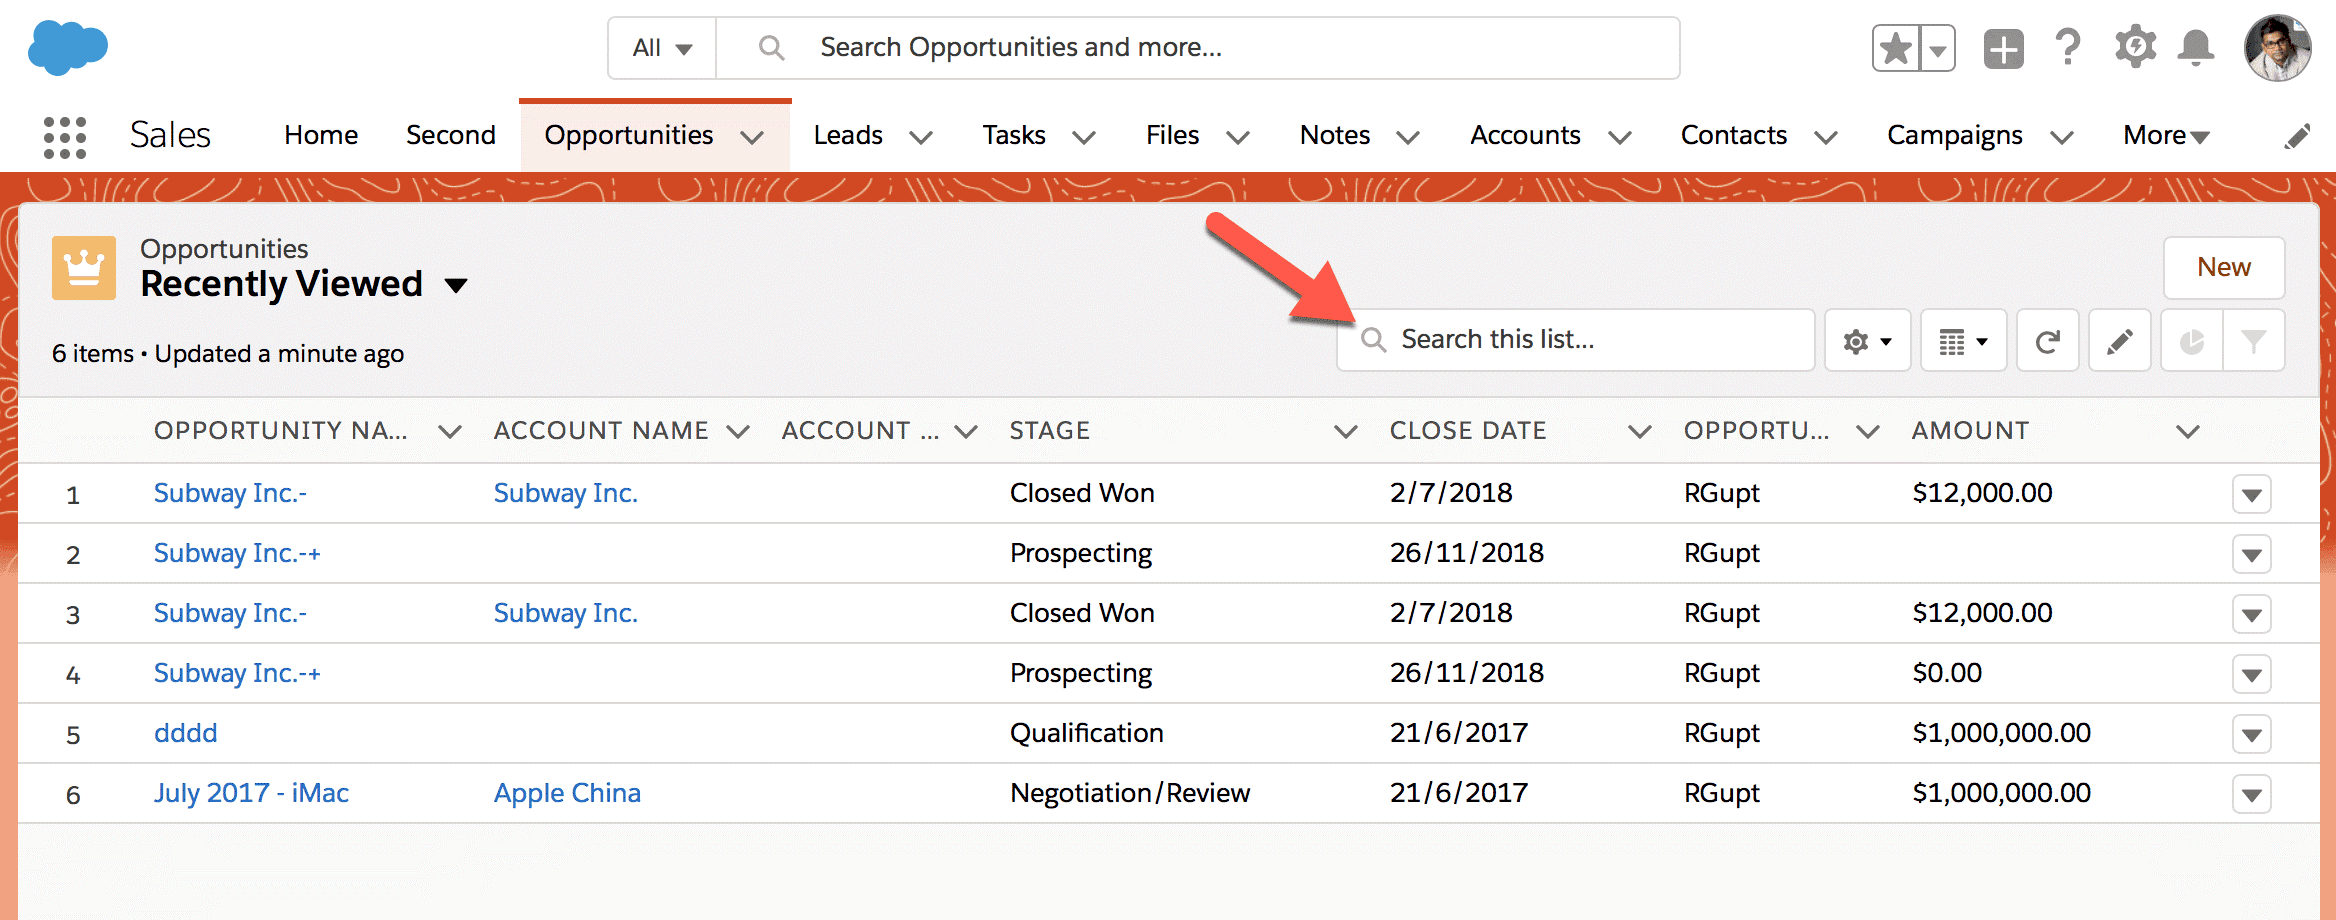Sort by the Close Date column header
This screenshot has height=920, width=2336.
tap(1467, 431)
